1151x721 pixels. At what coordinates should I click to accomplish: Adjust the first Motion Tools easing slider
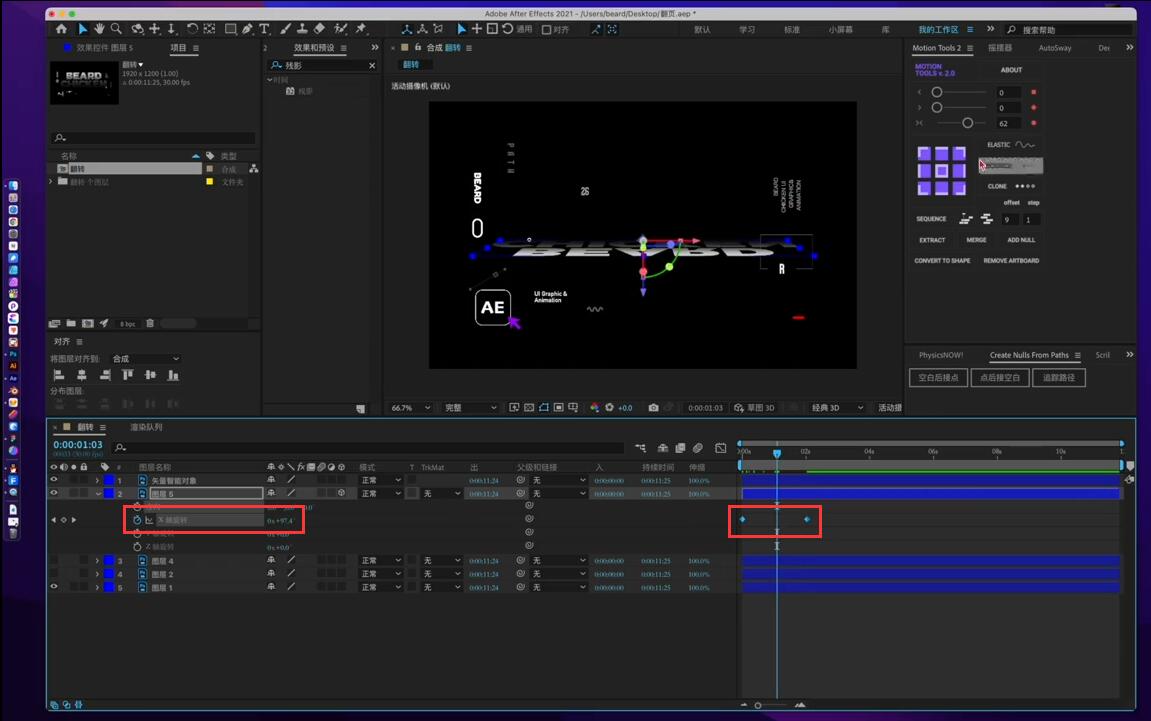pos(937,93)
